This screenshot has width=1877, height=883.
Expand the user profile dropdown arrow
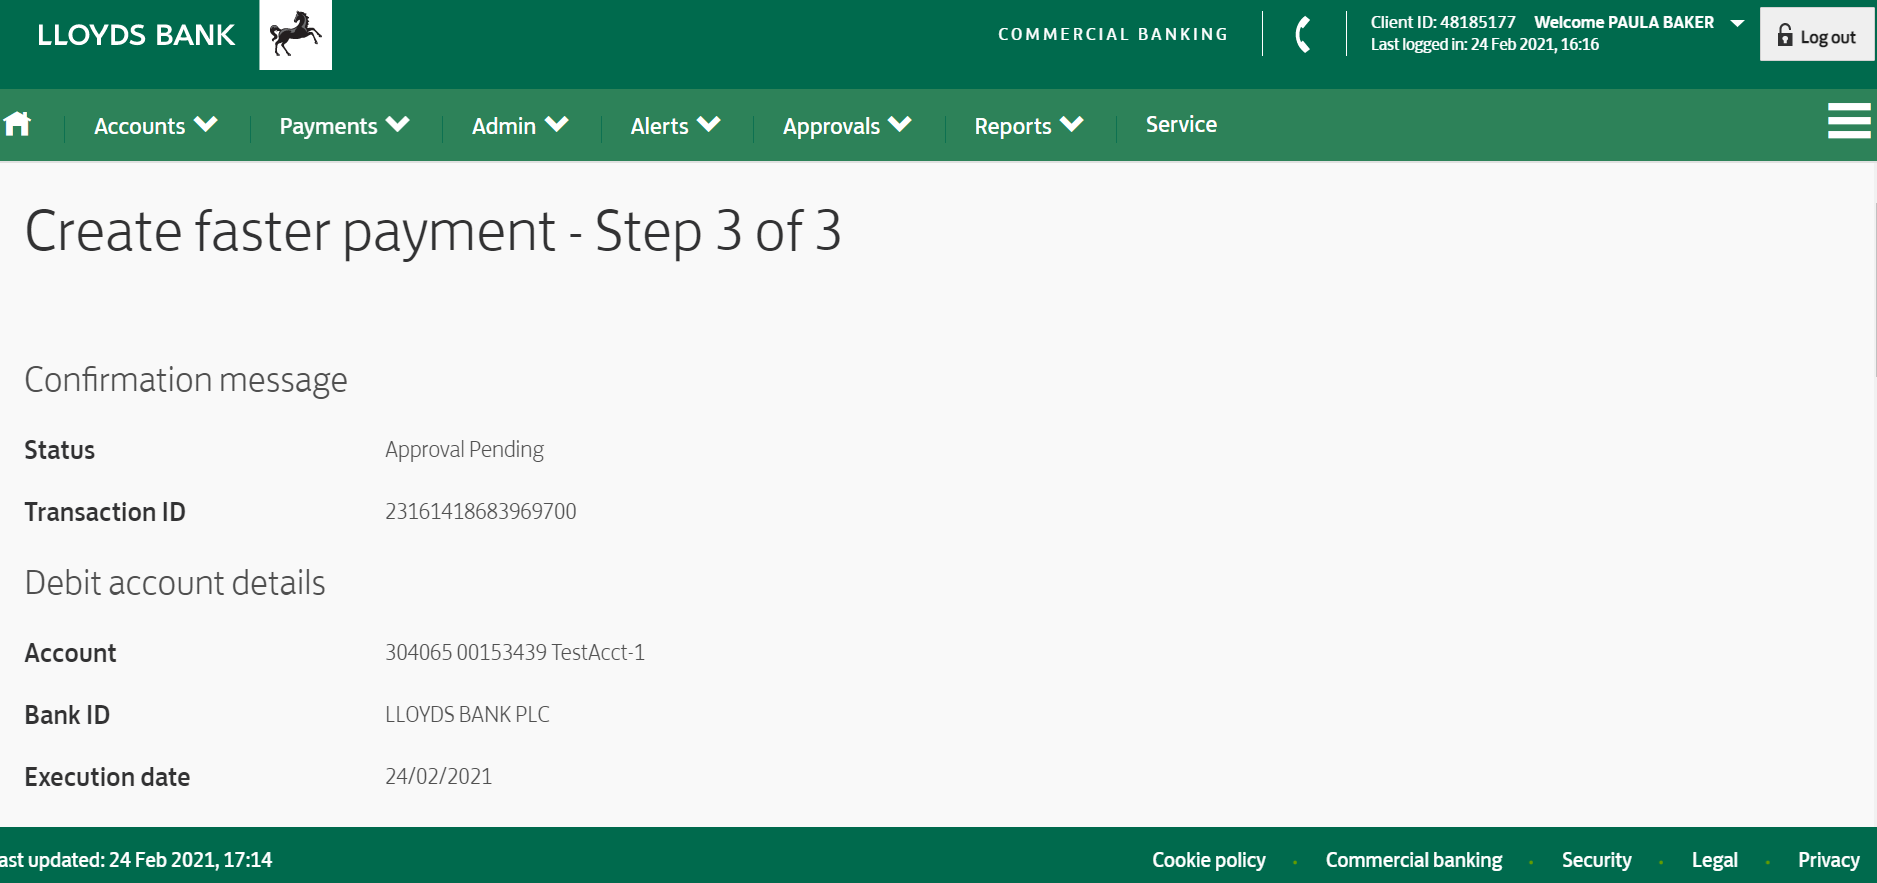tap(1737, 23)
